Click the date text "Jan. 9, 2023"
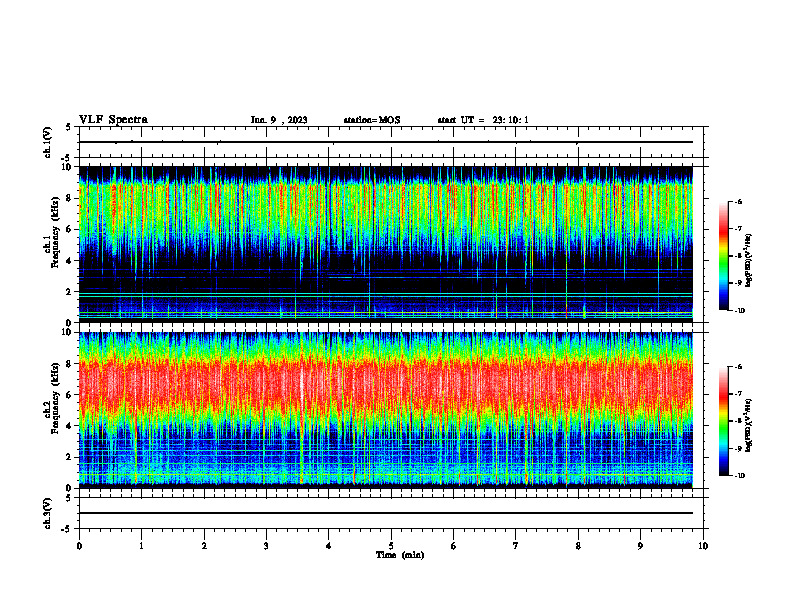The image size is (792, 612). tap(279, 120)
